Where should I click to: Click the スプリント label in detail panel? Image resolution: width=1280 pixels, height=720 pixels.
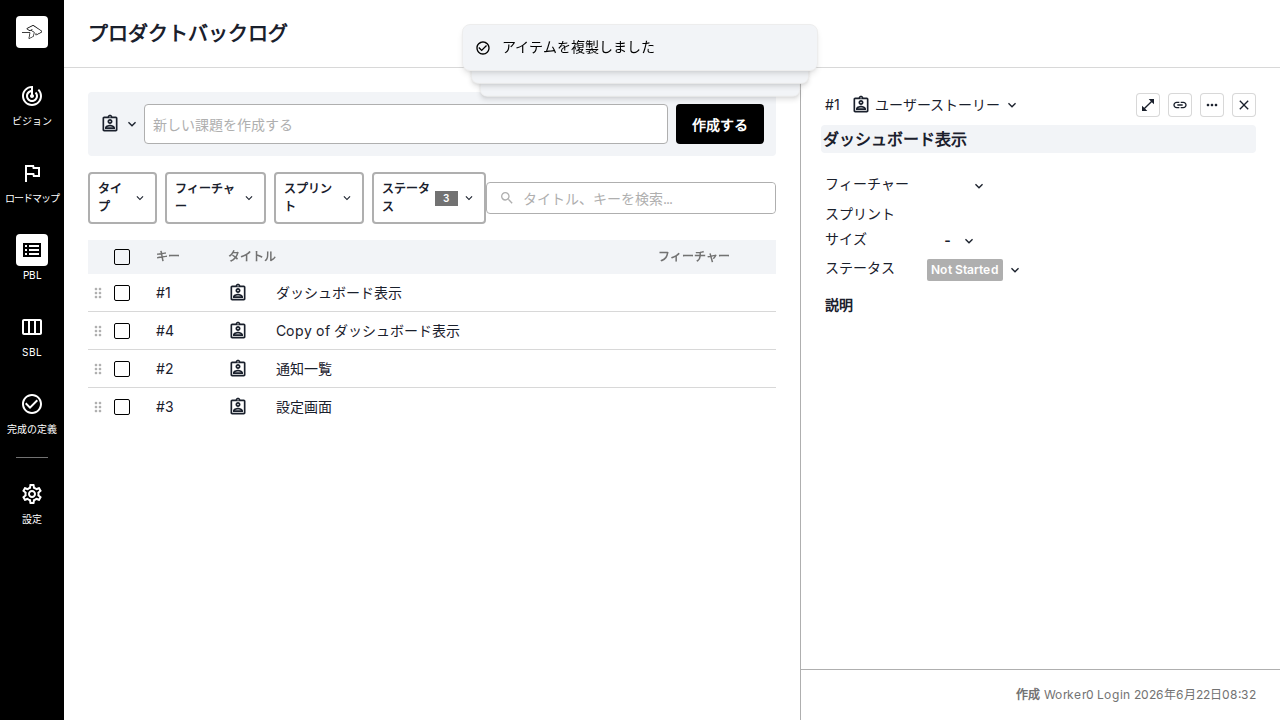coord(860,214)
